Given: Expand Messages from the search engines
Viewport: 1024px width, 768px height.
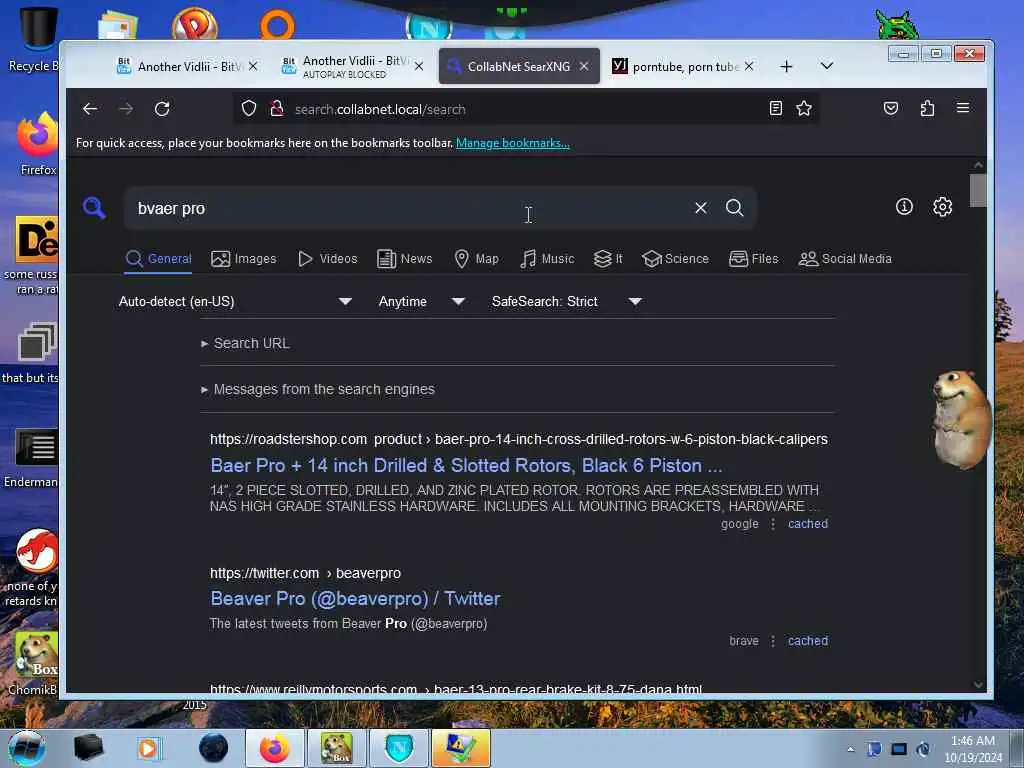Looking at the screenshot, I should (x=317, y=389).
